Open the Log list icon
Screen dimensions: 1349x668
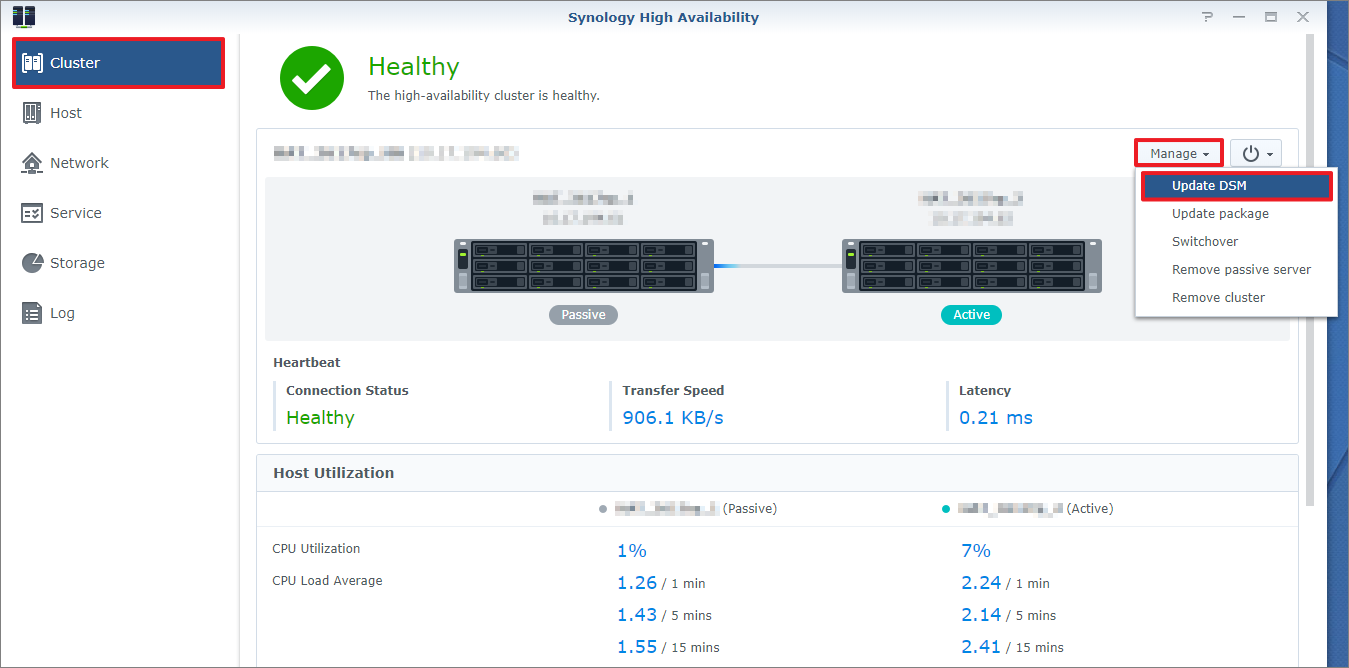tap(32, 313)
